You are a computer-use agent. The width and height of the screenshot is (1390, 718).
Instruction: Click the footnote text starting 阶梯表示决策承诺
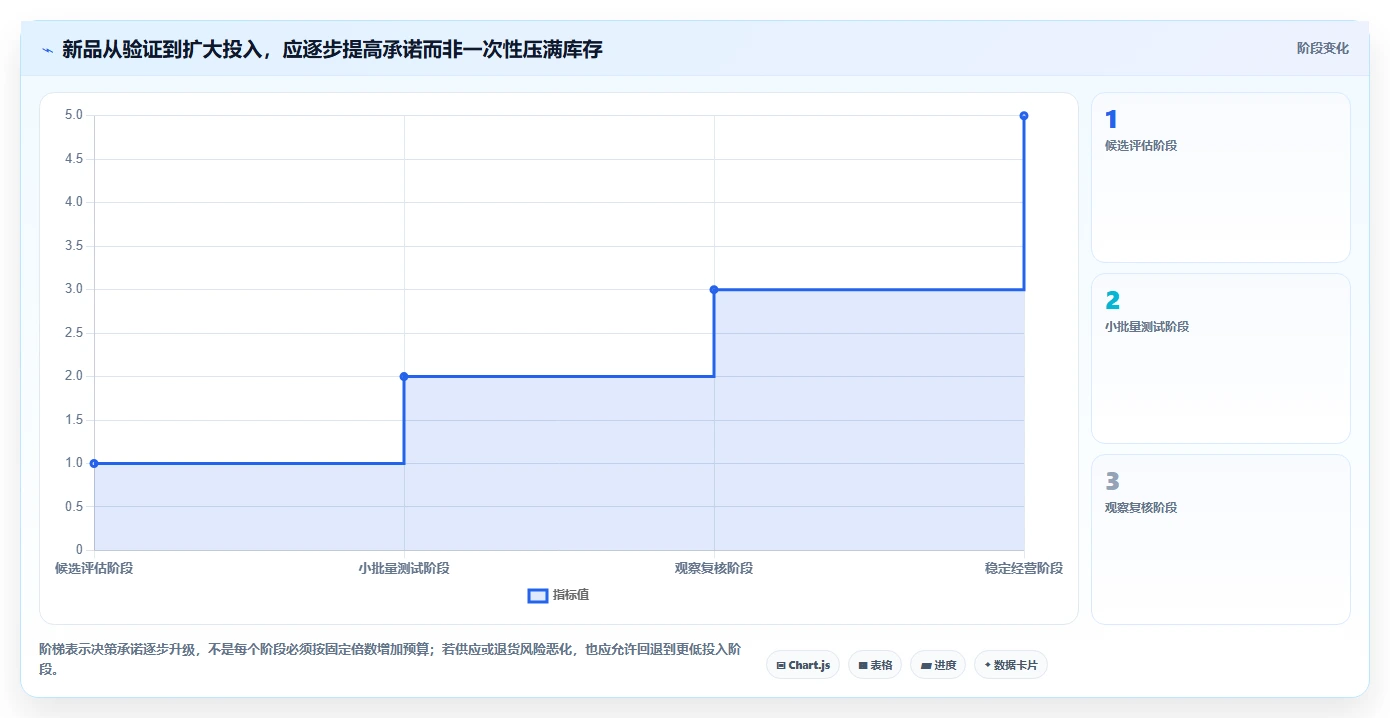coord(390,660)
